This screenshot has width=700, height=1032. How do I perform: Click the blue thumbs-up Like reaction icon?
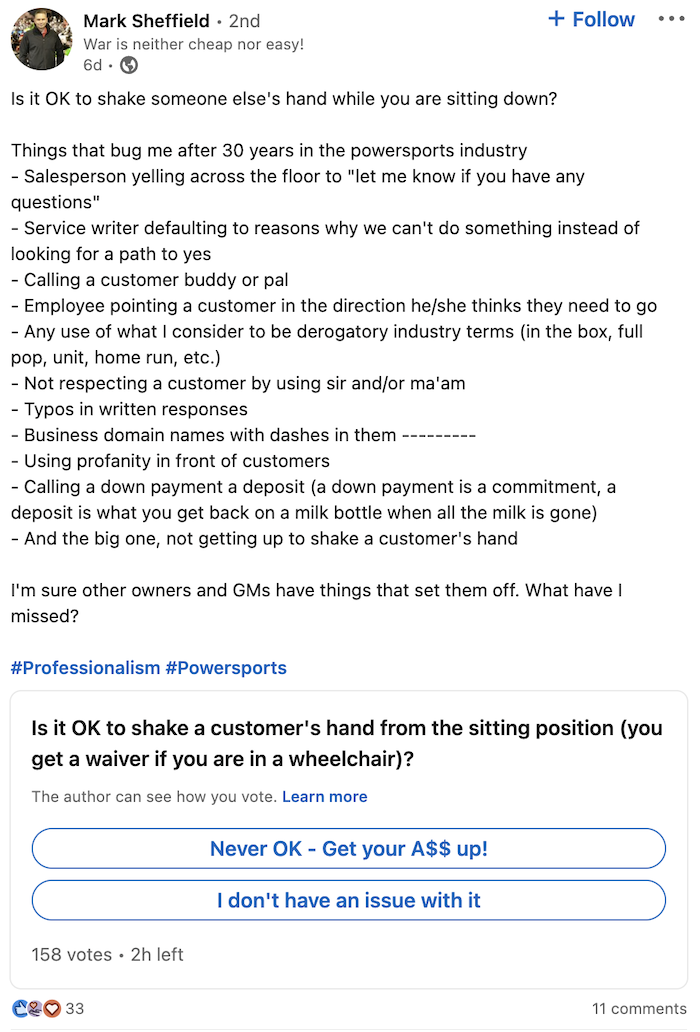pos(20,1008)
